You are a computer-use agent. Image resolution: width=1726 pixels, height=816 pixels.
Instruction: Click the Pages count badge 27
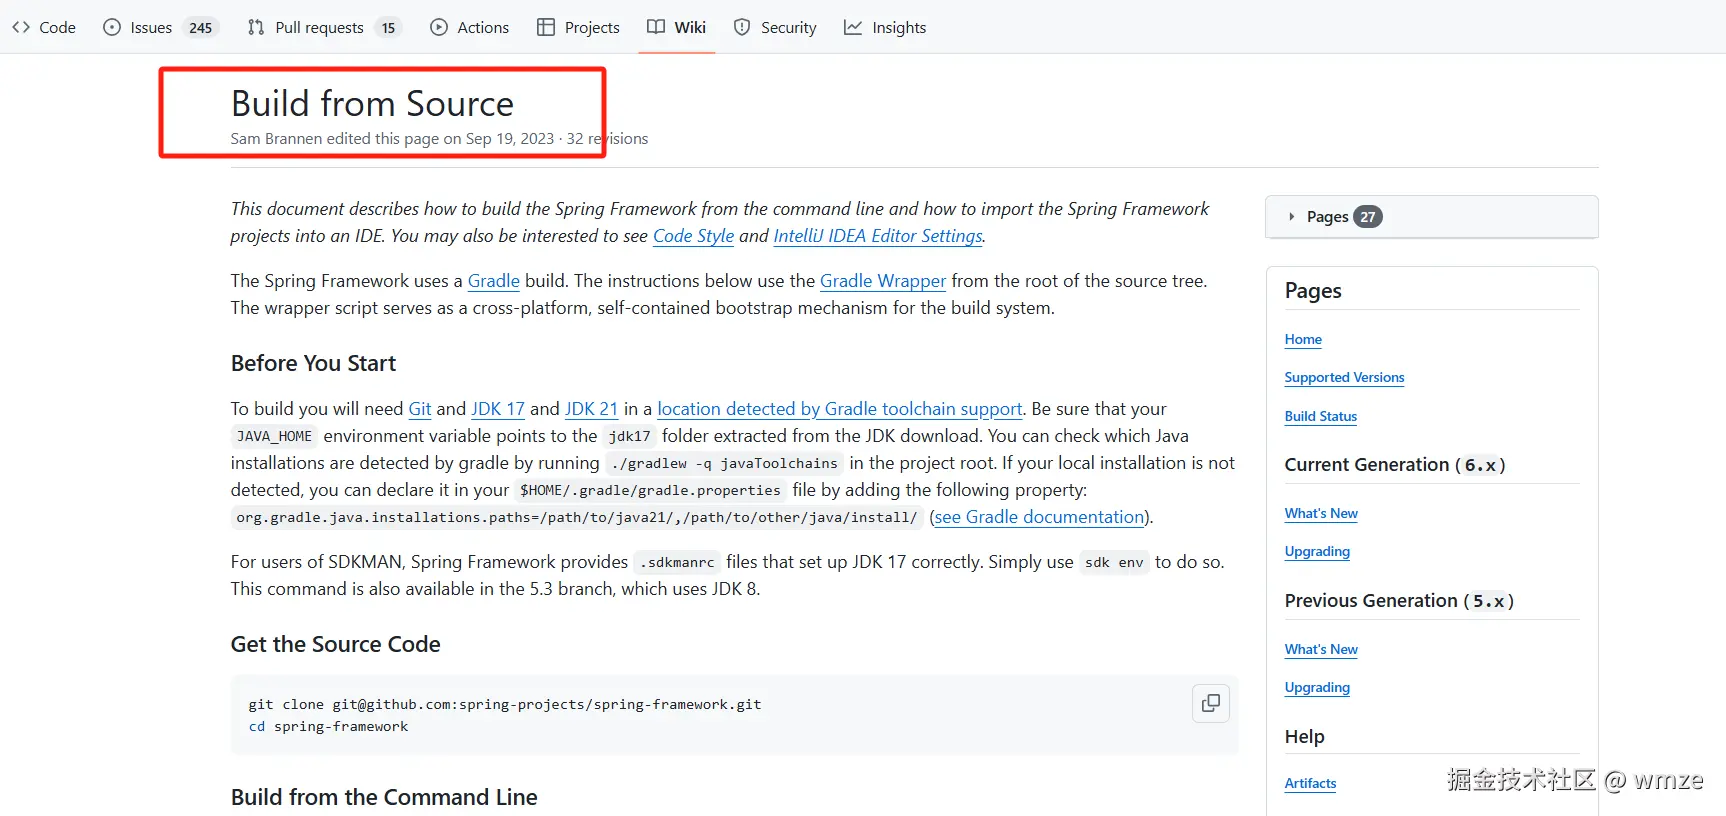pos(1367,217)
